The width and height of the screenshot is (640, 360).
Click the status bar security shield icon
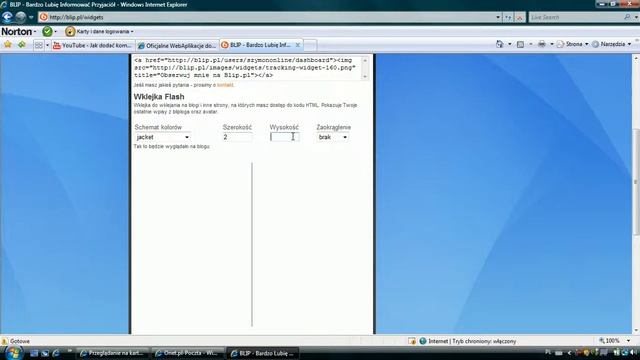pos(412,341)
